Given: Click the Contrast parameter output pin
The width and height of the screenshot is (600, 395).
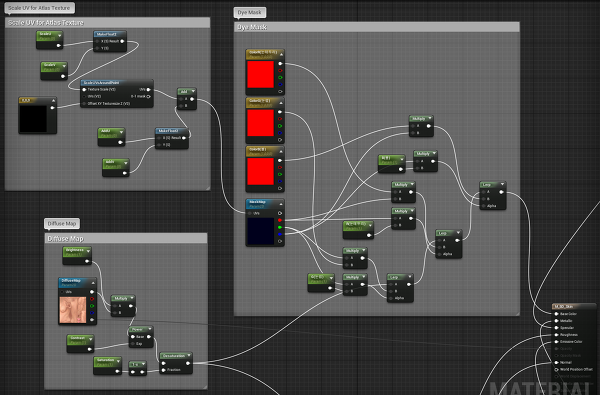Looking at the screenshot, I should 90,349.
